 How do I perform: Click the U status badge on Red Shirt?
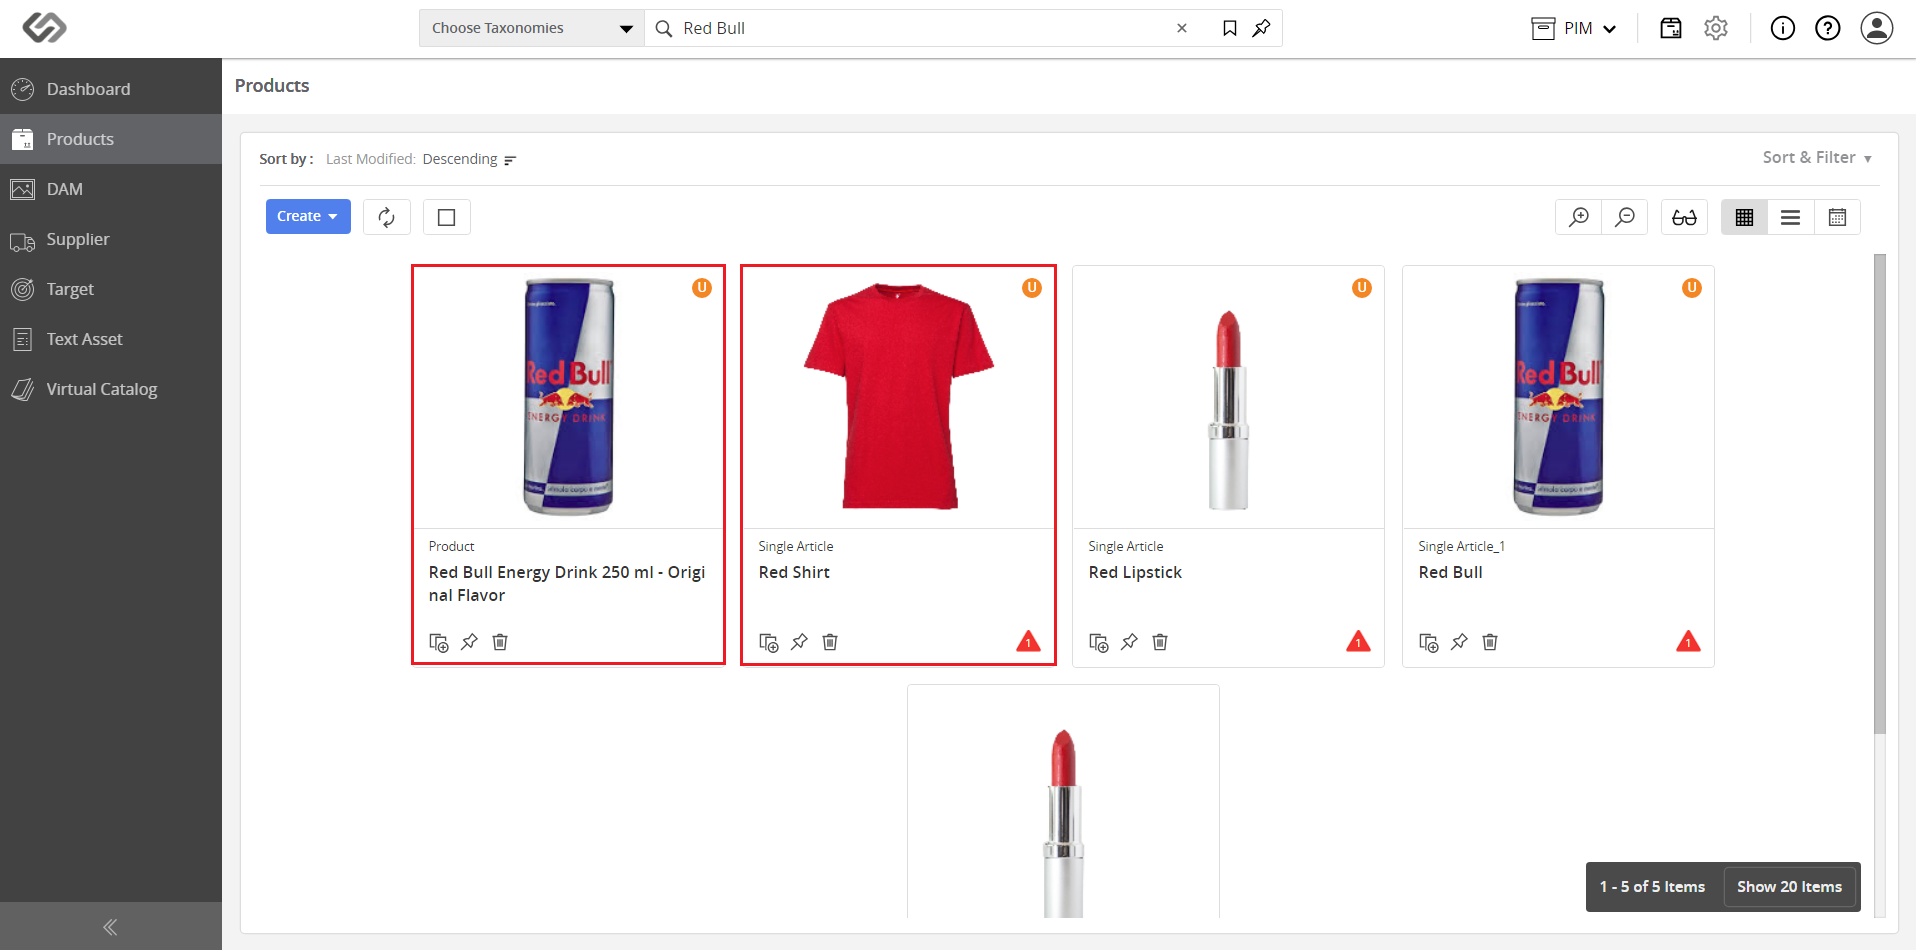point(1032,288)
